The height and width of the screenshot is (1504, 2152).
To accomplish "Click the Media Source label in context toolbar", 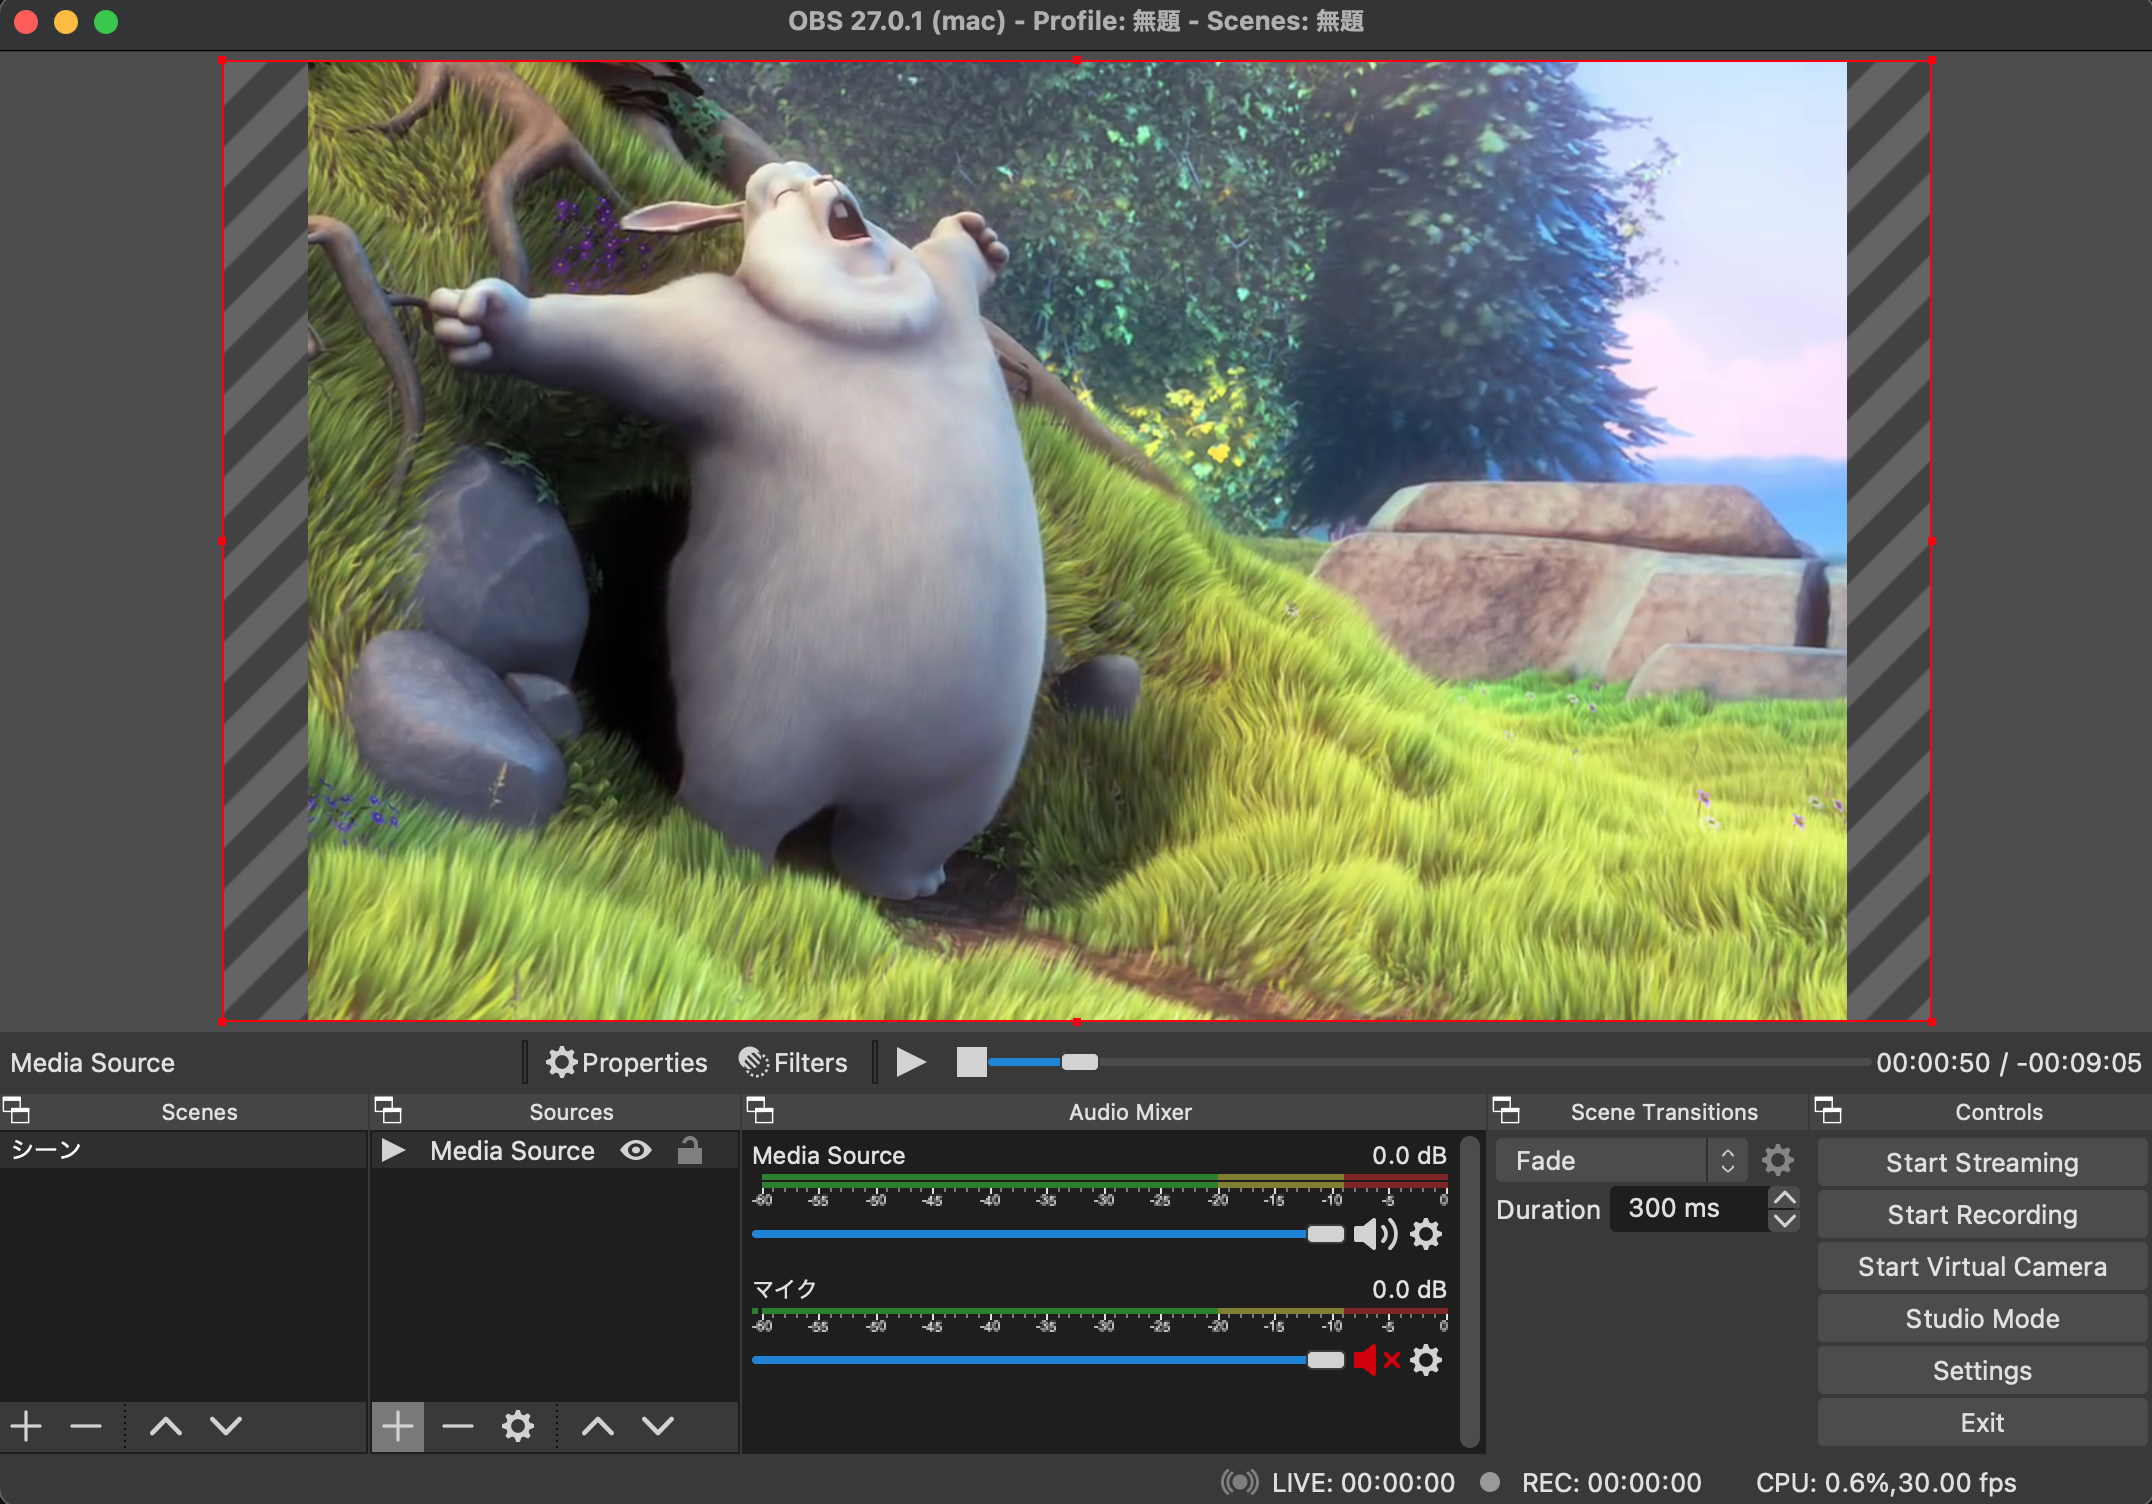I will tap(93, 1062).
